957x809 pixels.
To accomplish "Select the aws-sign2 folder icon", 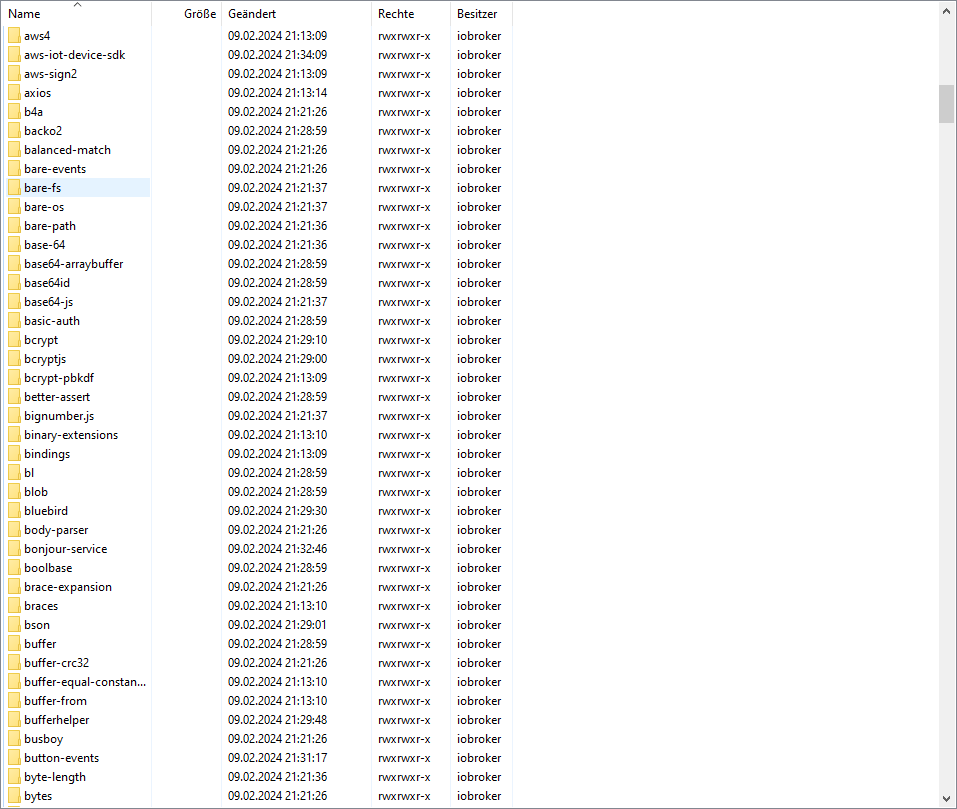I will (15, 74).
